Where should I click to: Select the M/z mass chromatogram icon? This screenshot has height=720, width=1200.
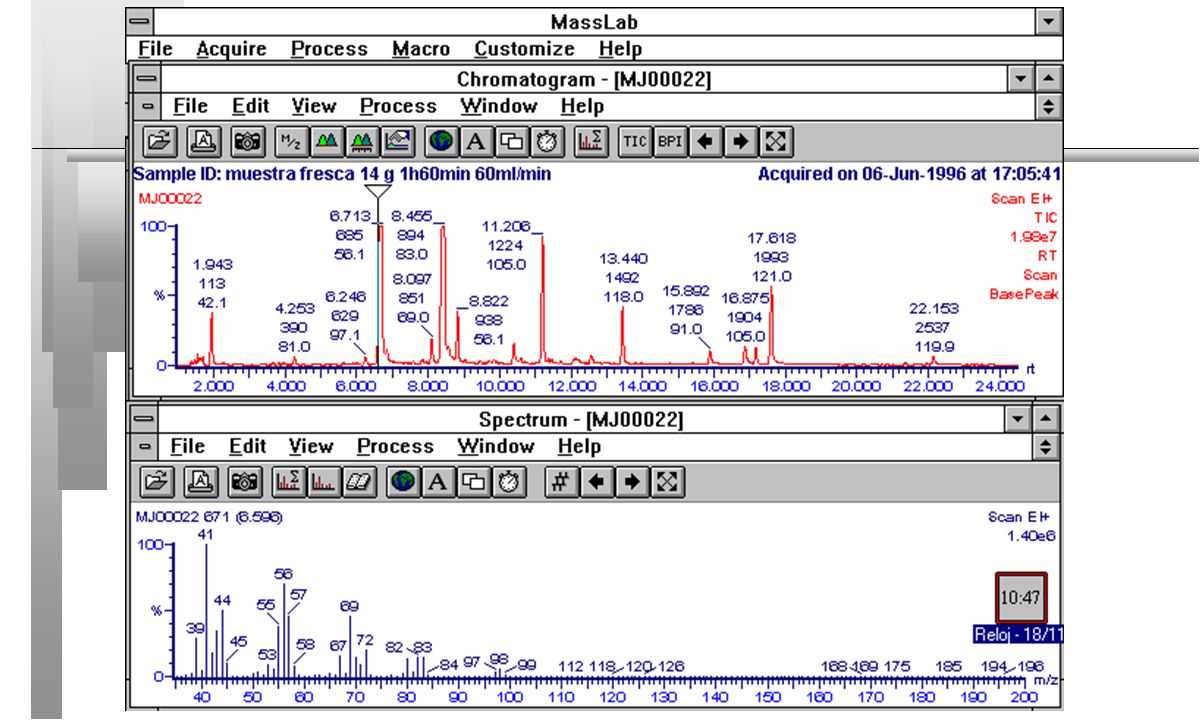pyautogui.click(x=291, y=142)
